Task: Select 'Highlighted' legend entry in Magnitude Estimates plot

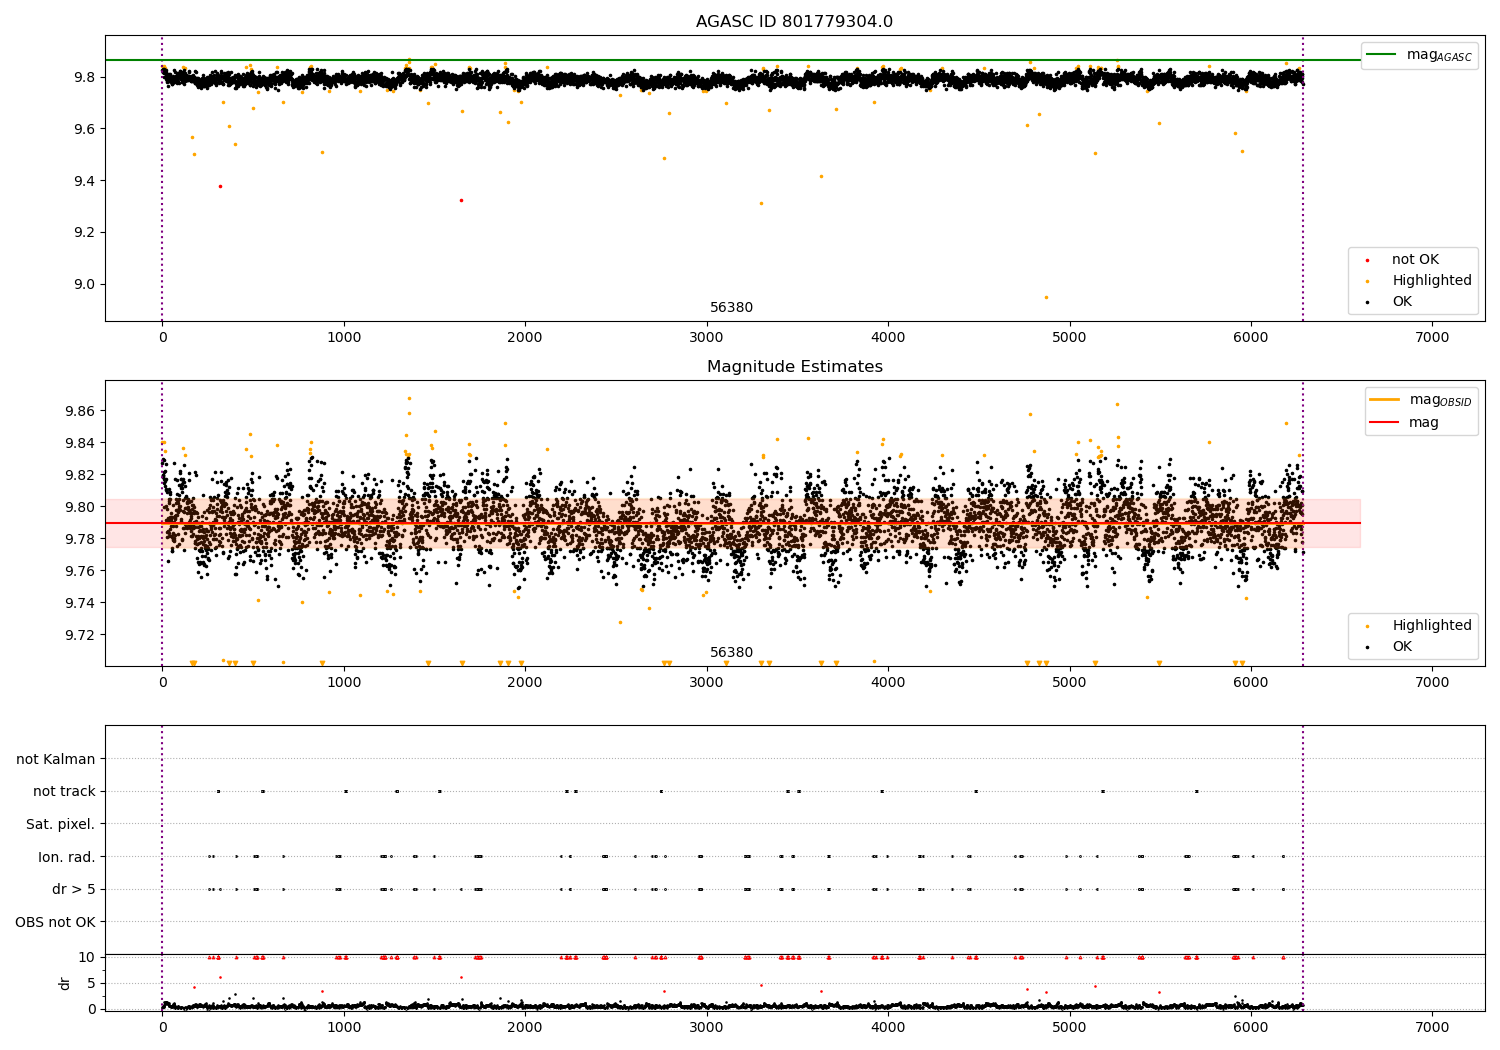Action: pos(1432,626)
